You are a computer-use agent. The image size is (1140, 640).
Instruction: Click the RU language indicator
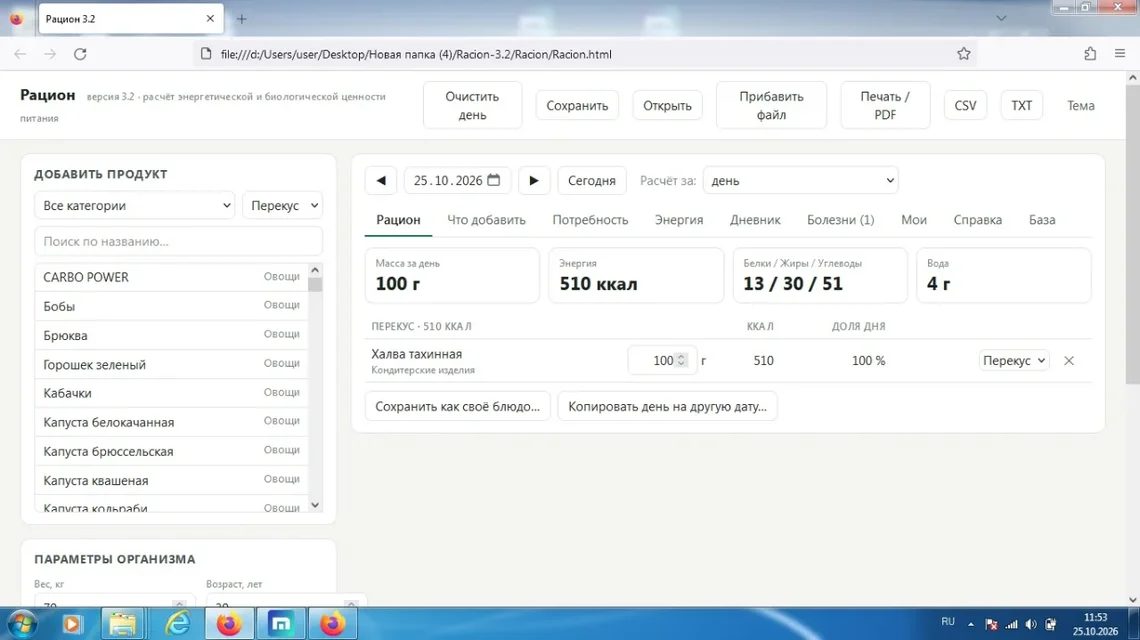pos(948,622)
